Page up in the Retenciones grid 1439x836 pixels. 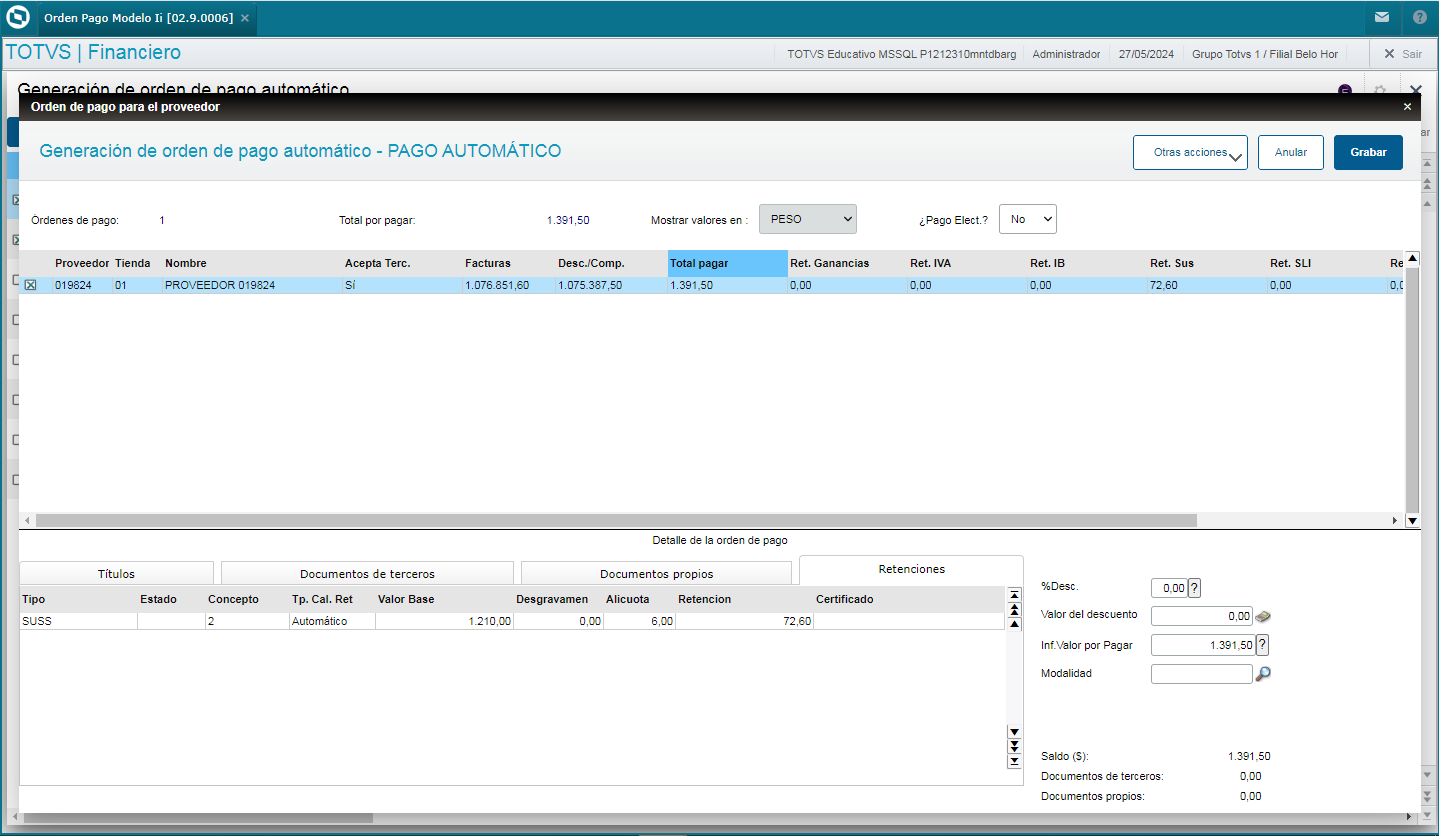(1014, 608)
